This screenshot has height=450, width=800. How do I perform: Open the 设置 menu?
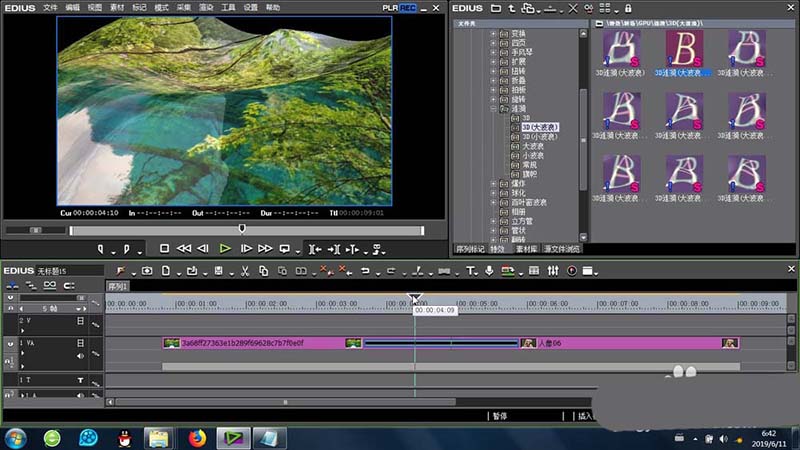click(251, 8)
